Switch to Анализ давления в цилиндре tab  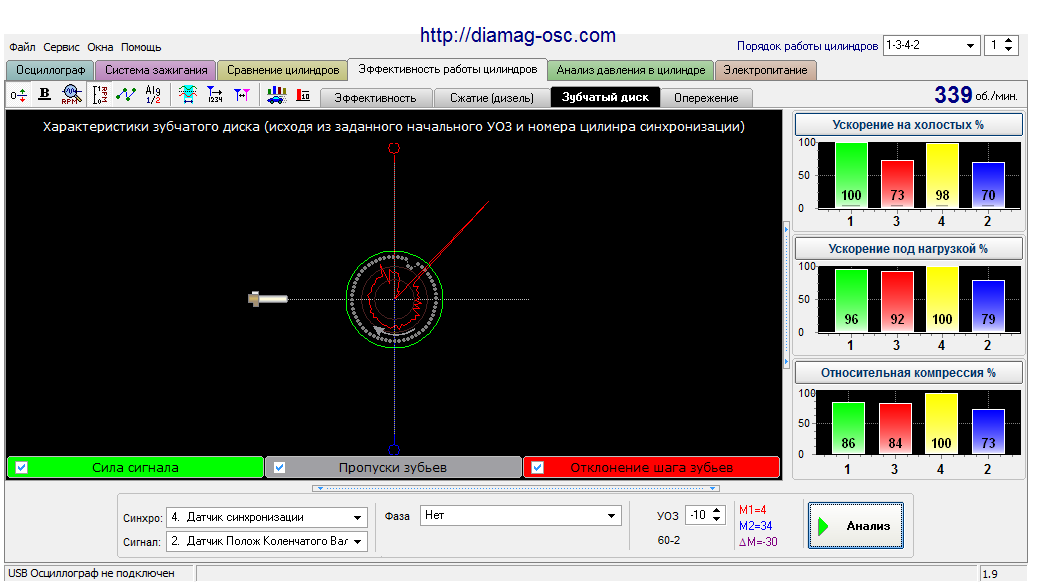pyautogui.click(x=631, y=70)
